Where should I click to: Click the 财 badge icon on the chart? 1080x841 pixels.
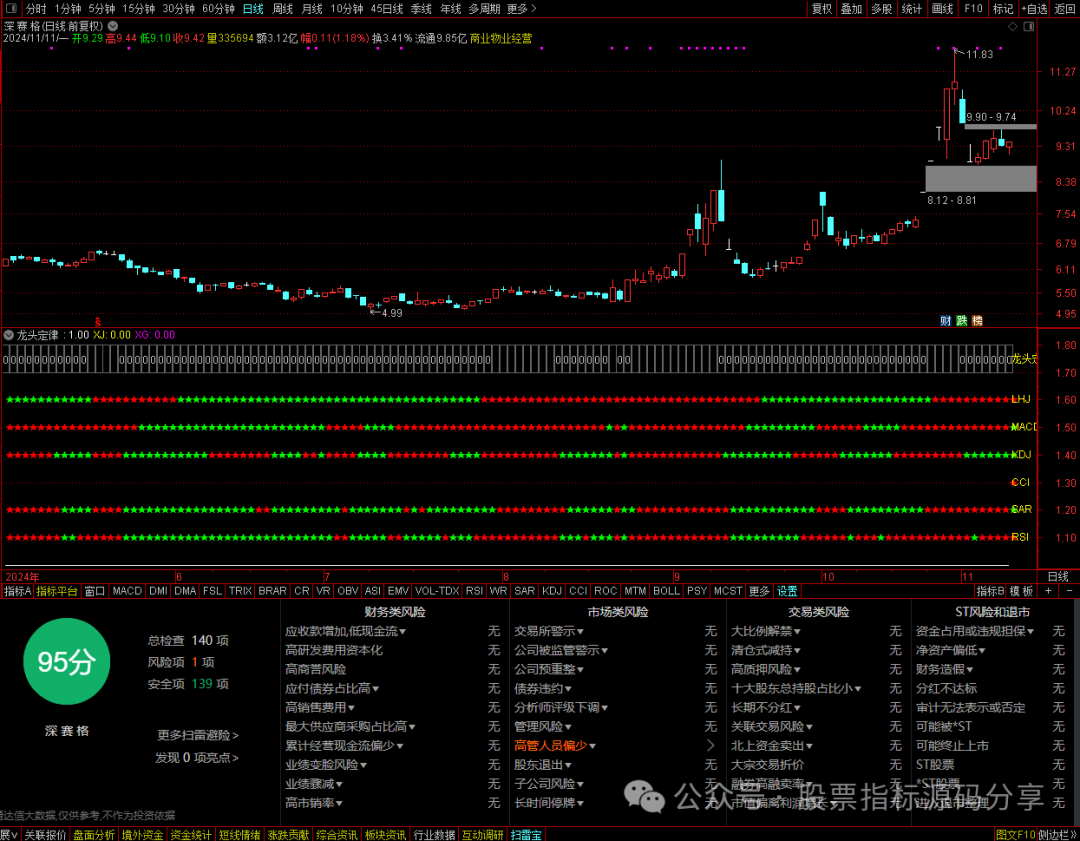tap(945, 320)
